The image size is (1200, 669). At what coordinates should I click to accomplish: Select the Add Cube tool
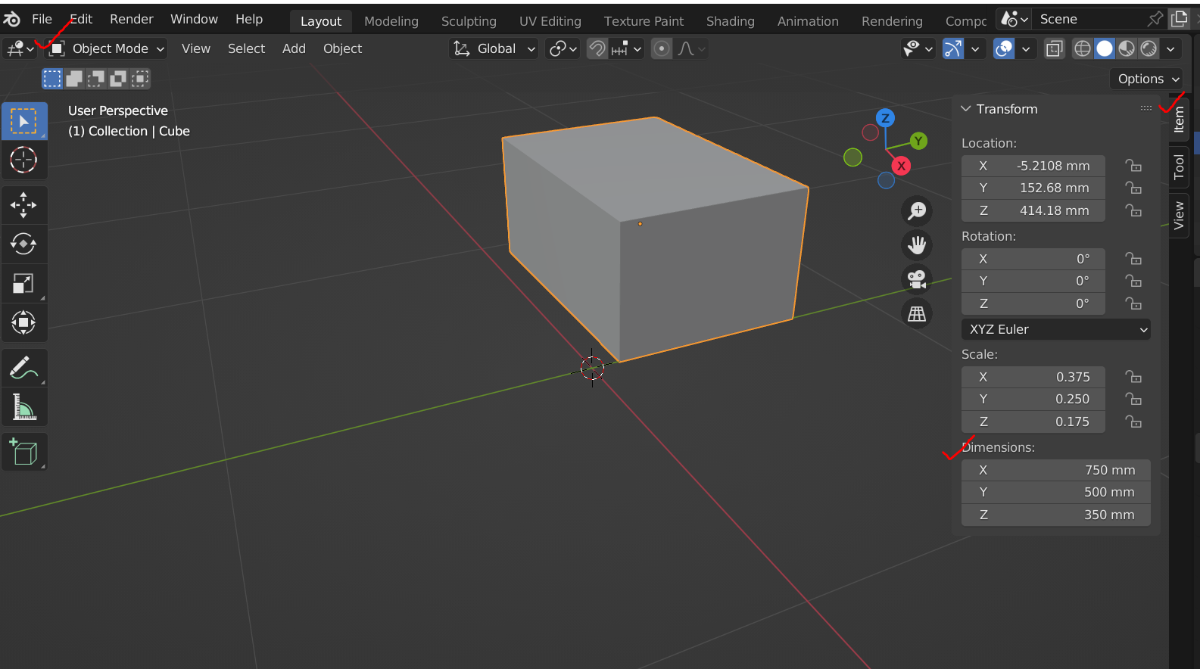click(x=23, y=453)
